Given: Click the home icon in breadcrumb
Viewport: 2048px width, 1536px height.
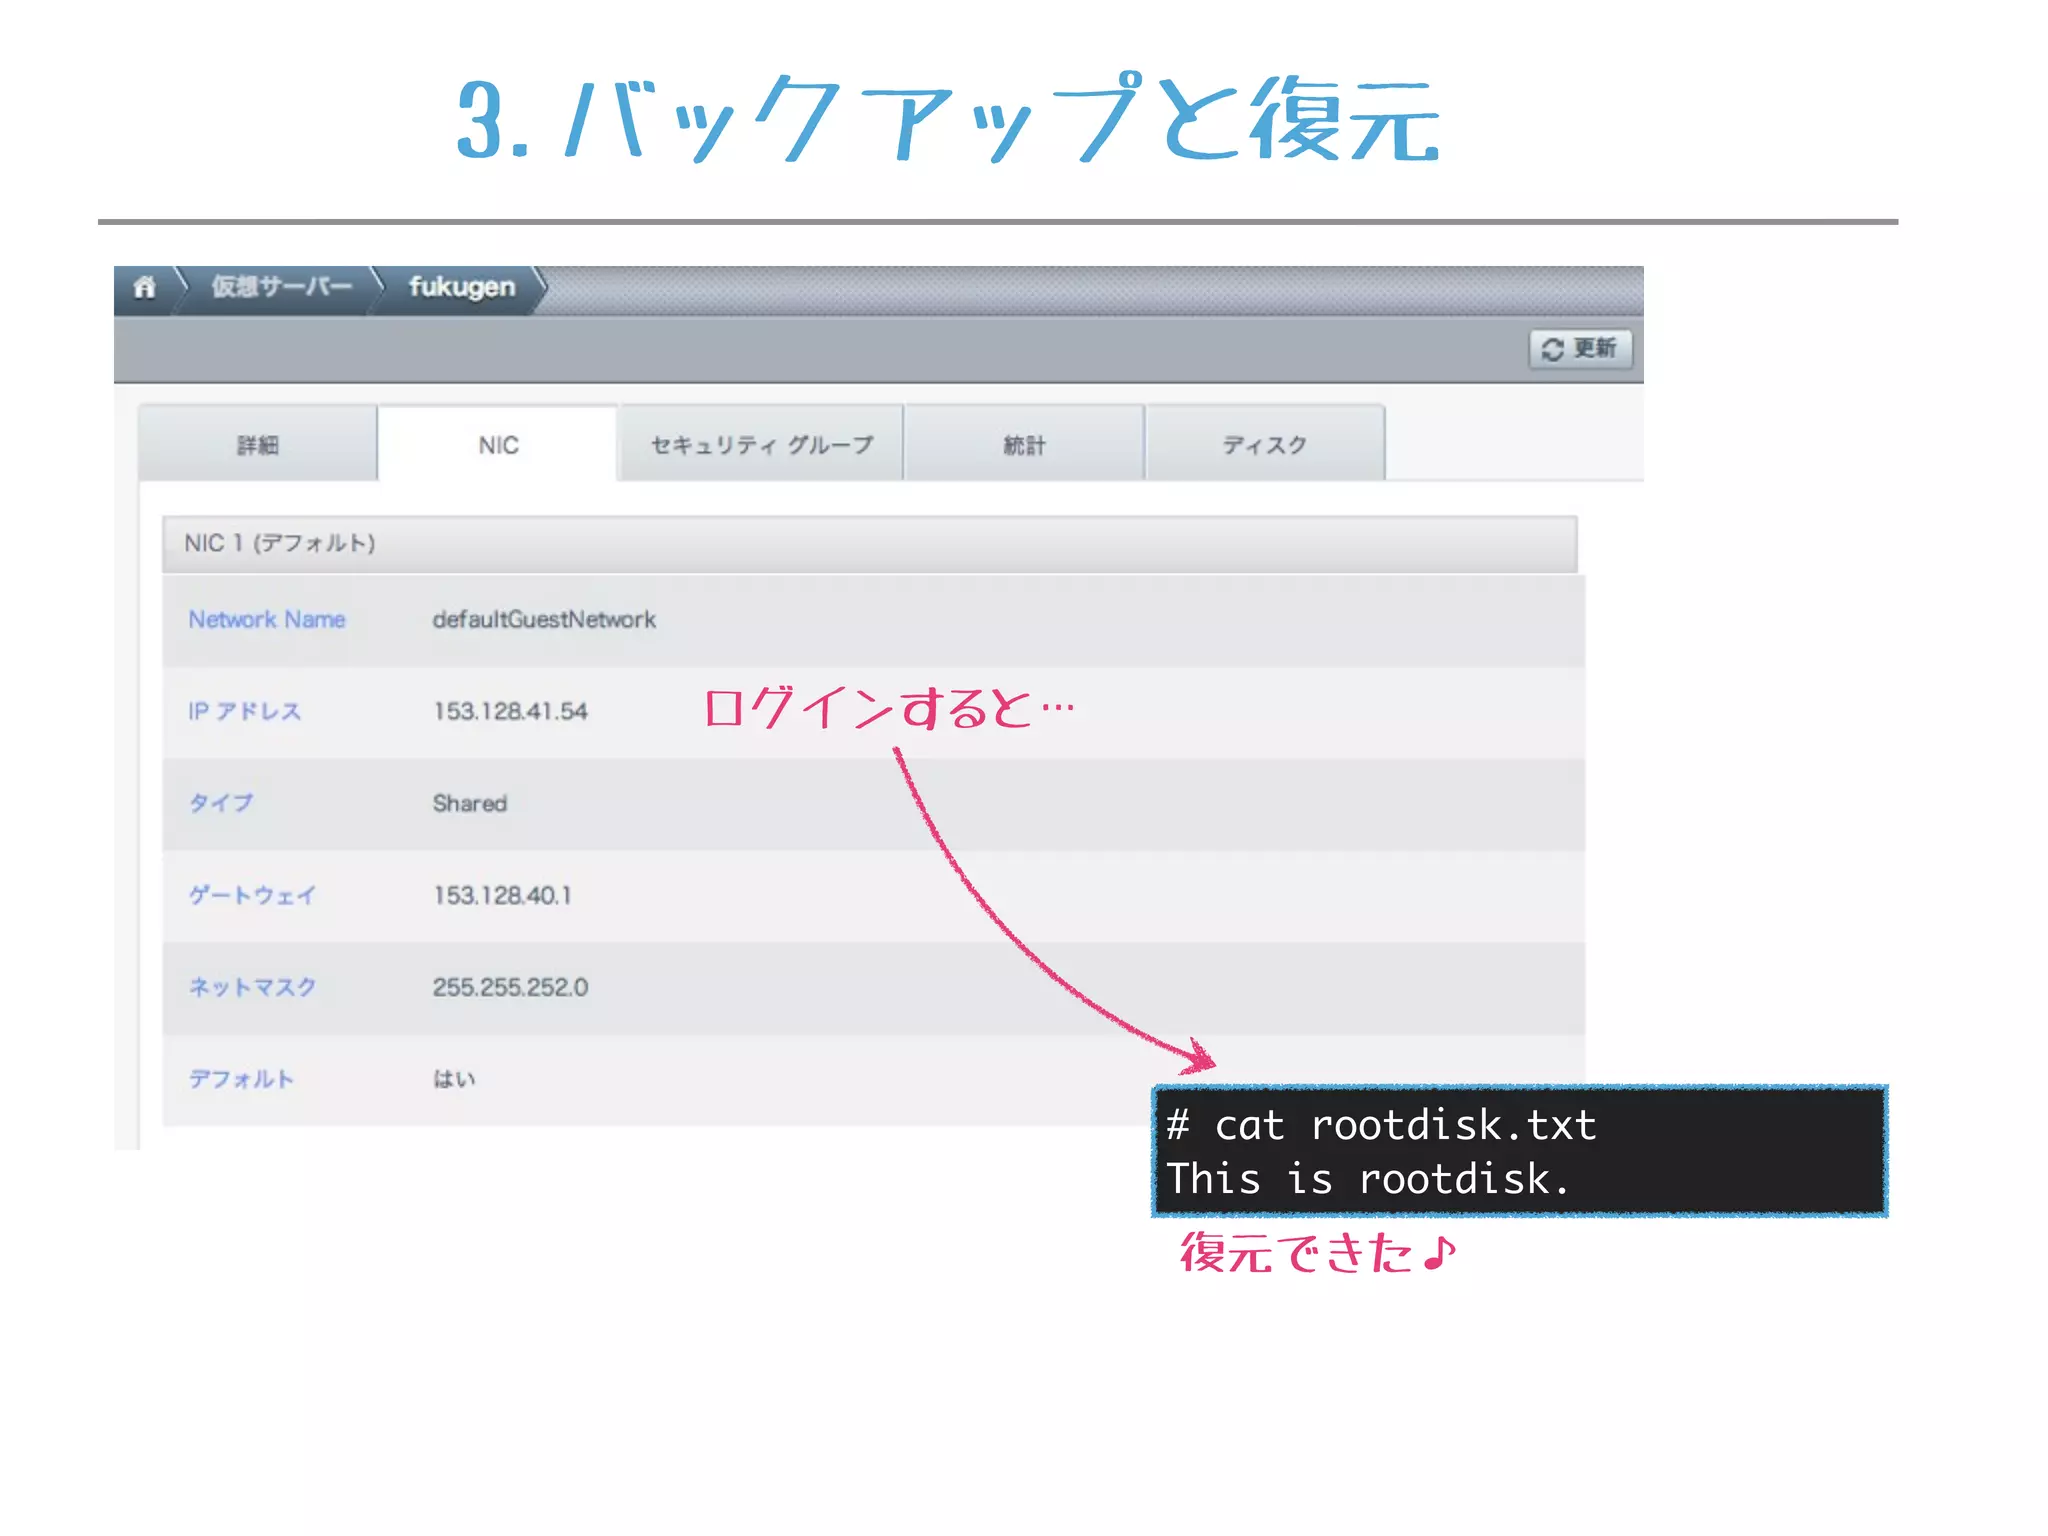Looking at the screenshot, I should (x=145, y=288).
